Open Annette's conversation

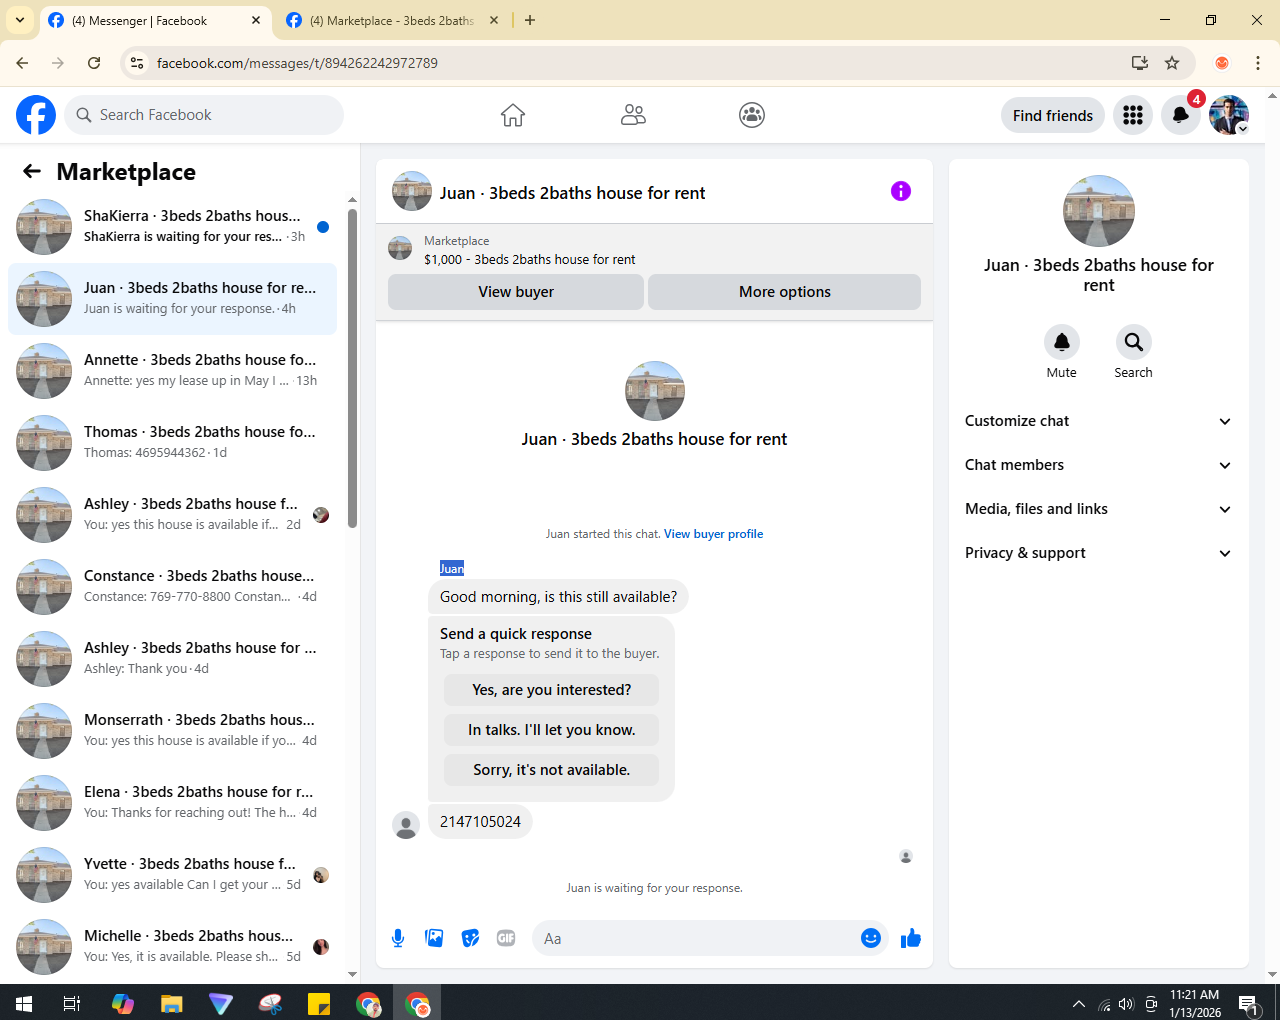[172, 371]
